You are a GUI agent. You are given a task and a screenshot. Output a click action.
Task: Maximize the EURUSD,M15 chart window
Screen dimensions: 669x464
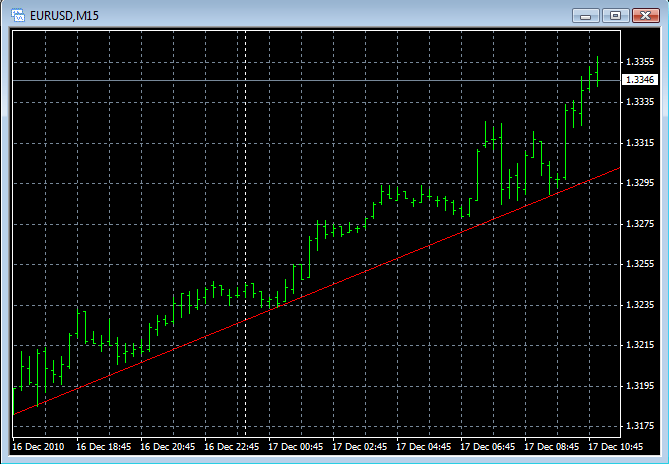coord(616,16)
